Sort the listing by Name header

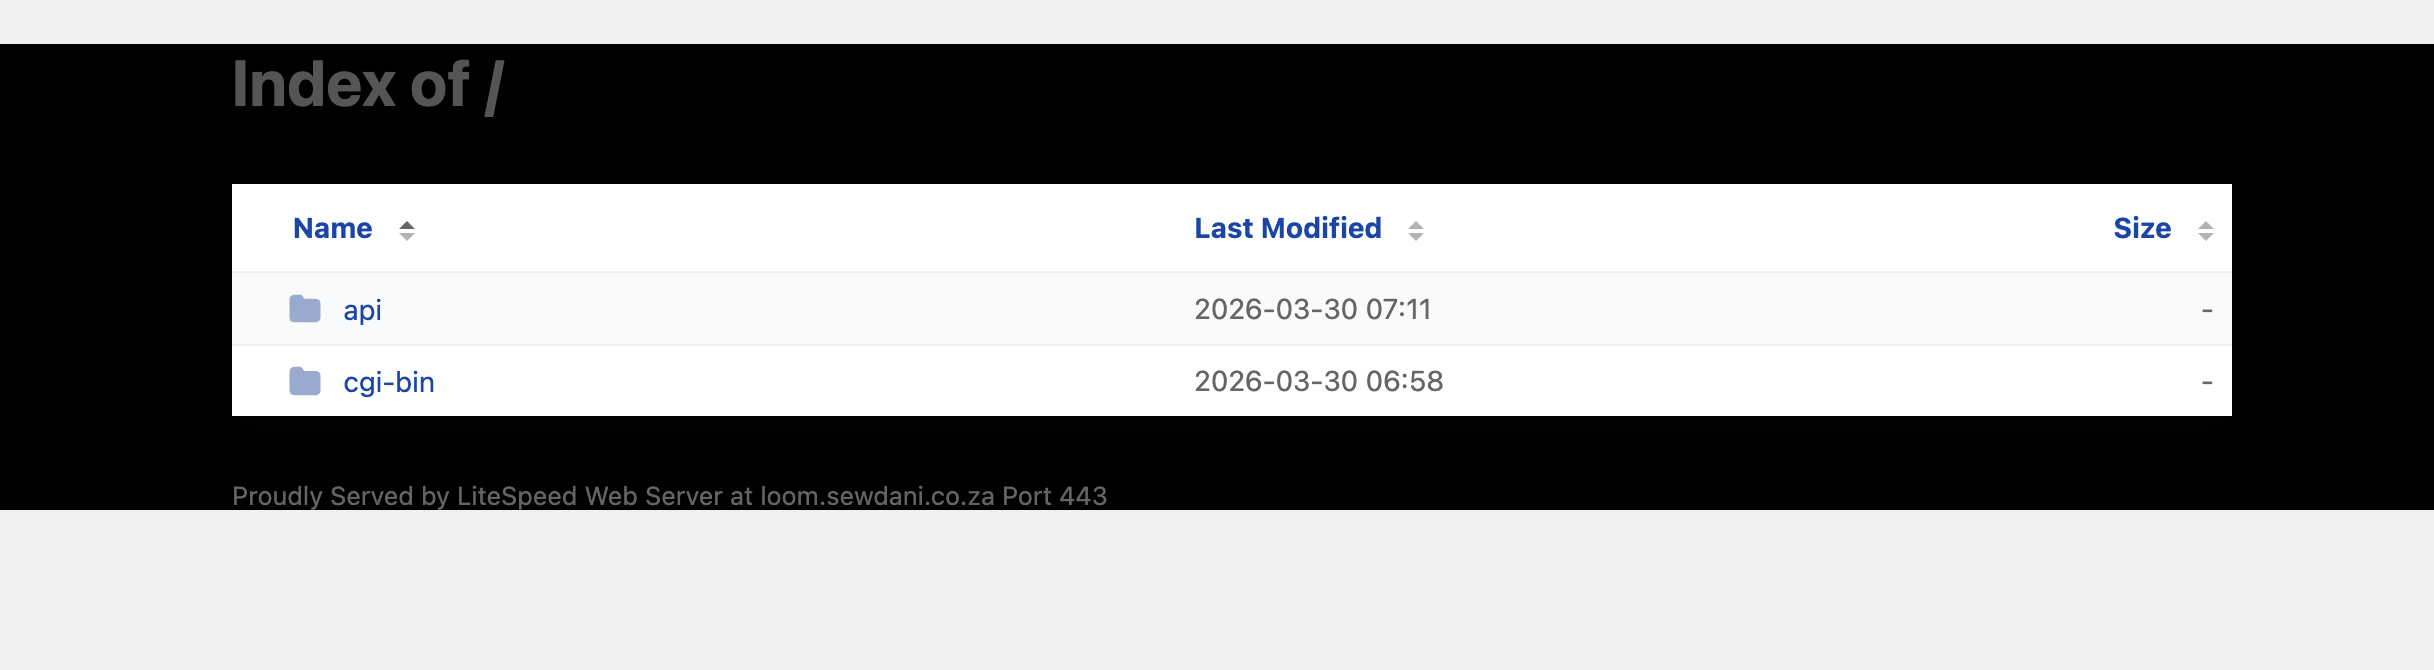tap(332, 229)
